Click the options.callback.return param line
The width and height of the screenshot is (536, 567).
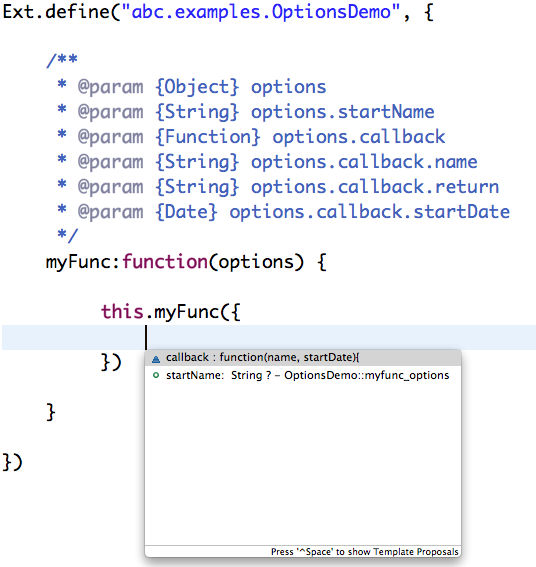pyautogui.click(x=278, y=187)
